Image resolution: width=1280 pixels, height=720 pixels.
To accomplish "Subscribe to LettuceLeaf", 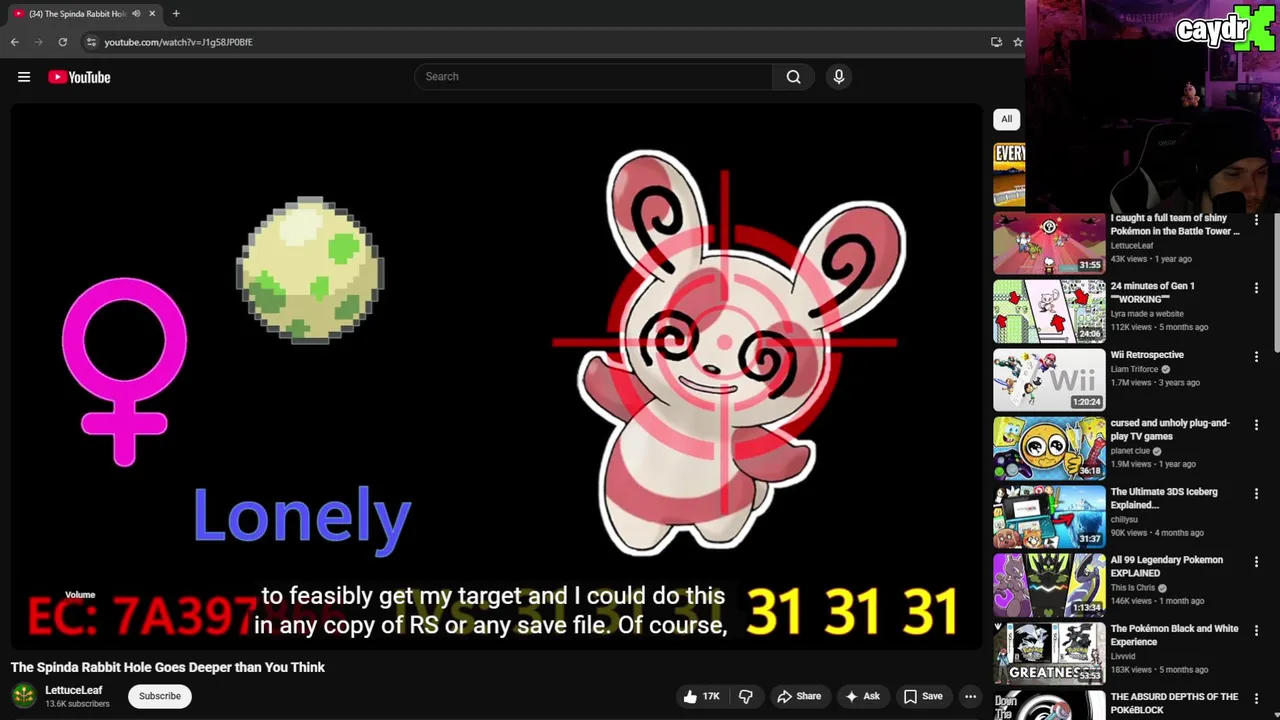I will pyautogui.click(x=160, y=696).
